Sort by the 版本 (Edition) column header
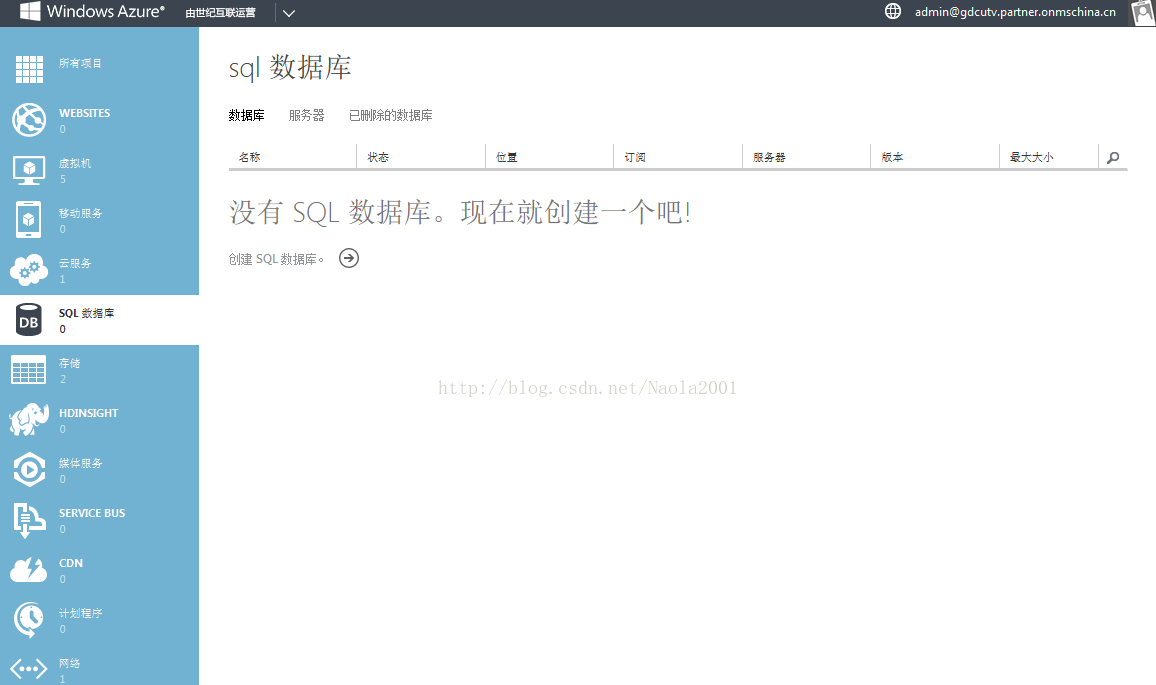Viewport: 1156px width, 685px height. pyautogui.click(x=892, y=157)
